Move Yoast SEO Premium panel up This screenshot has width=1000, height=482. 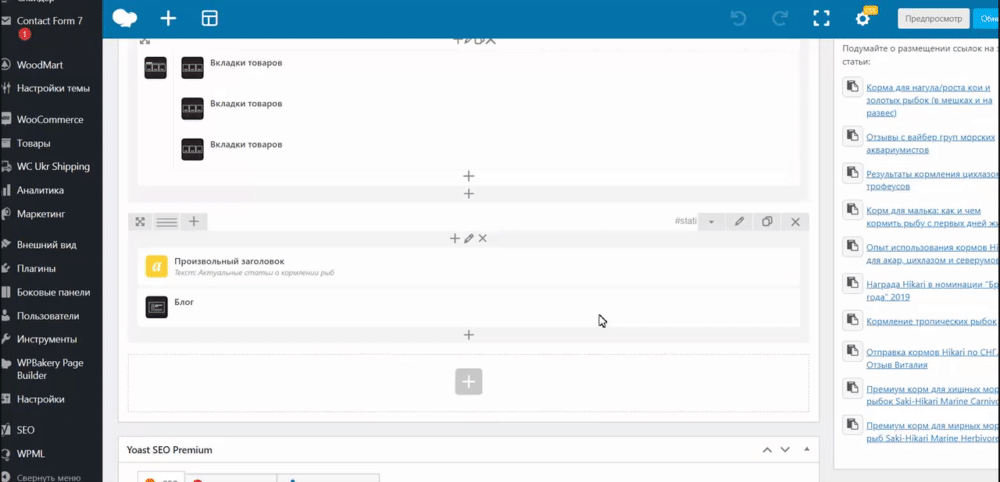pyautogui.click(x=767, y=450)
